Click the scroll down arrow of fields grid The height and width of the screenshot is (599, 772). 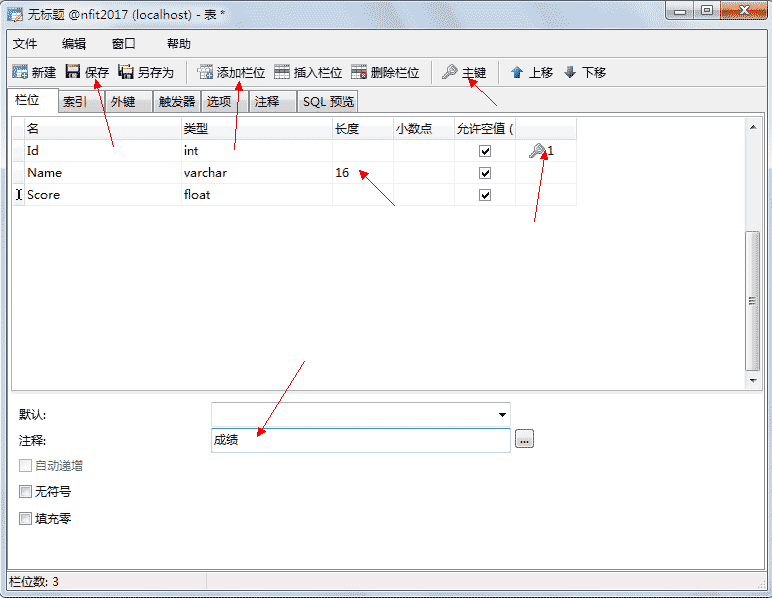click(x=753, y=380)
